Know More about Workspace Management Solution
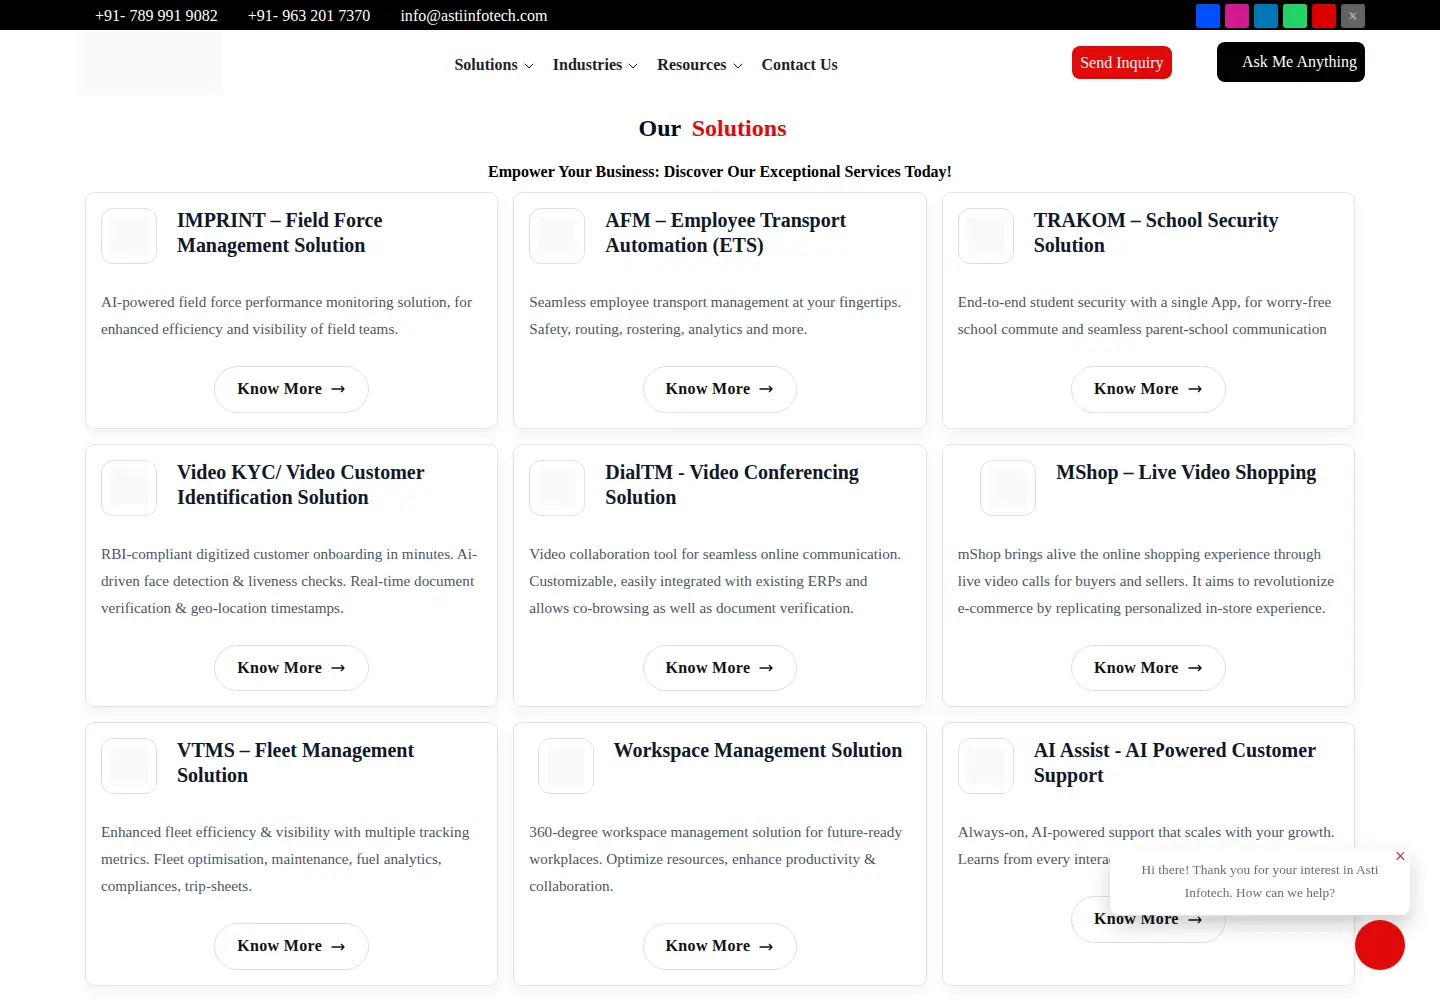Screen dimensions: 1440x1000 pos(720,946)
